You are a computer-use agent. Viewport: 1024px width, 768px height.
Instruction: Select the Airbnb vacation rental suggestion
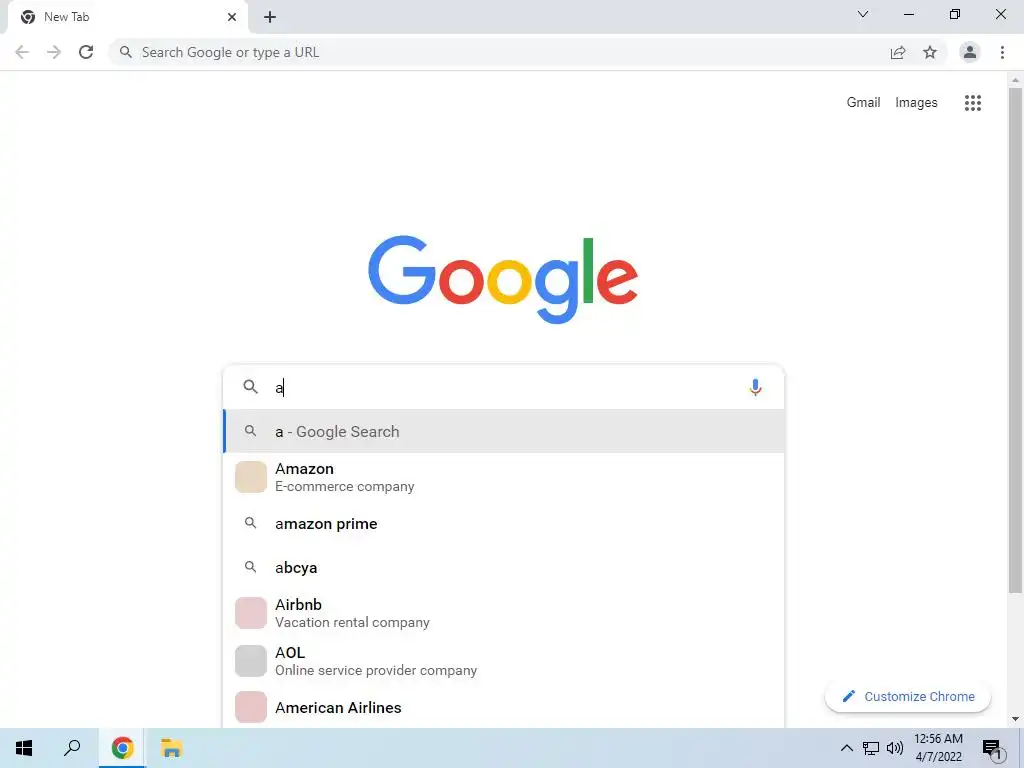point(504,613)
